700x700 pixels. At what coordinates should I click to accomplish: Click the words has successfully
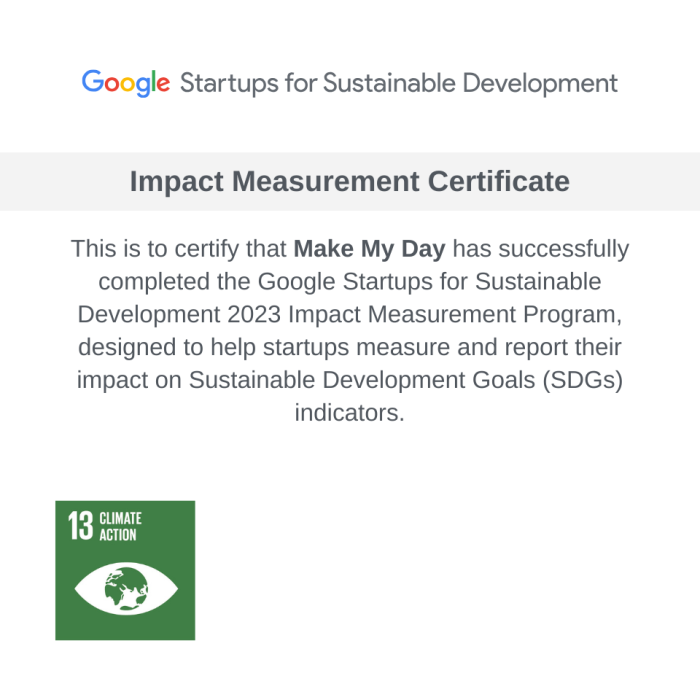[x=541, y=249]
